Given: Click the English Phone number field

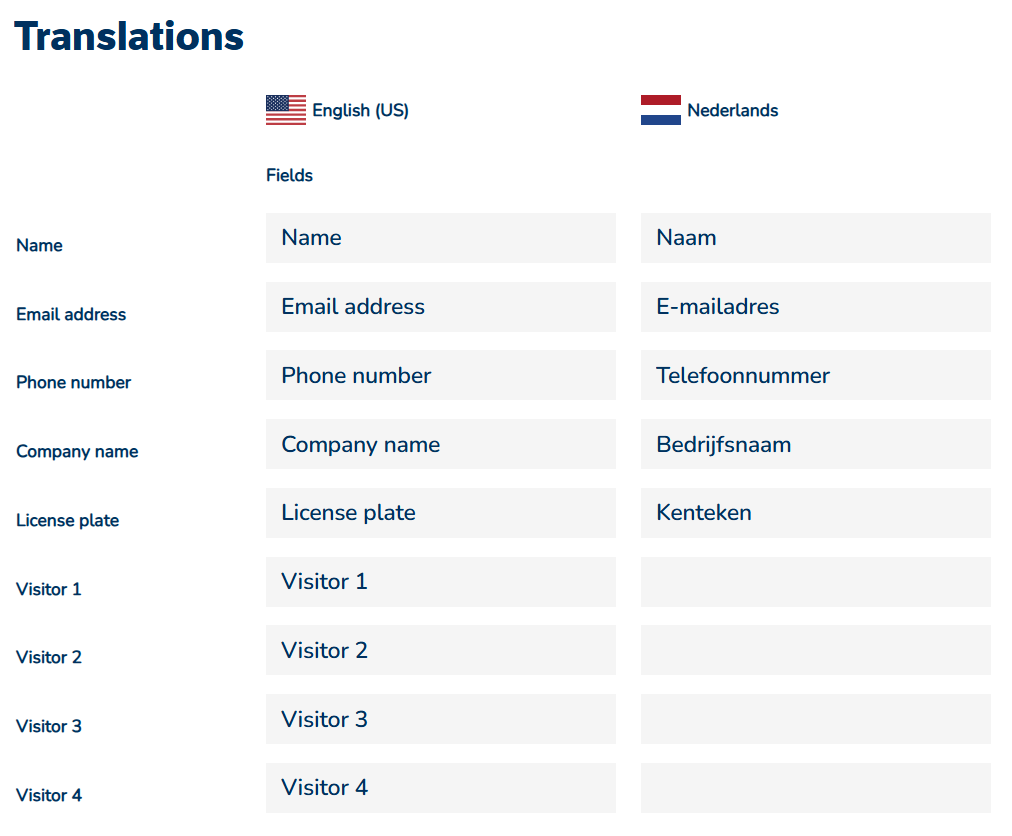Looking at the screenshot, I should click(x=440, y=376).
